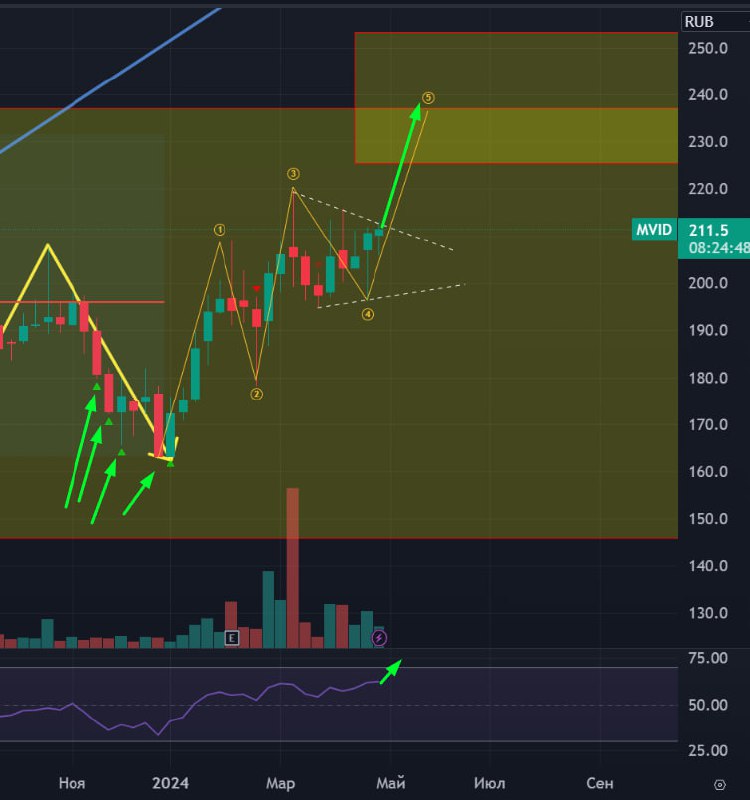The height and width of the screenshot is (800, 750).
Task: Click the MVID symbol price label
Action: pyautogui.click(x=654, y=230)
